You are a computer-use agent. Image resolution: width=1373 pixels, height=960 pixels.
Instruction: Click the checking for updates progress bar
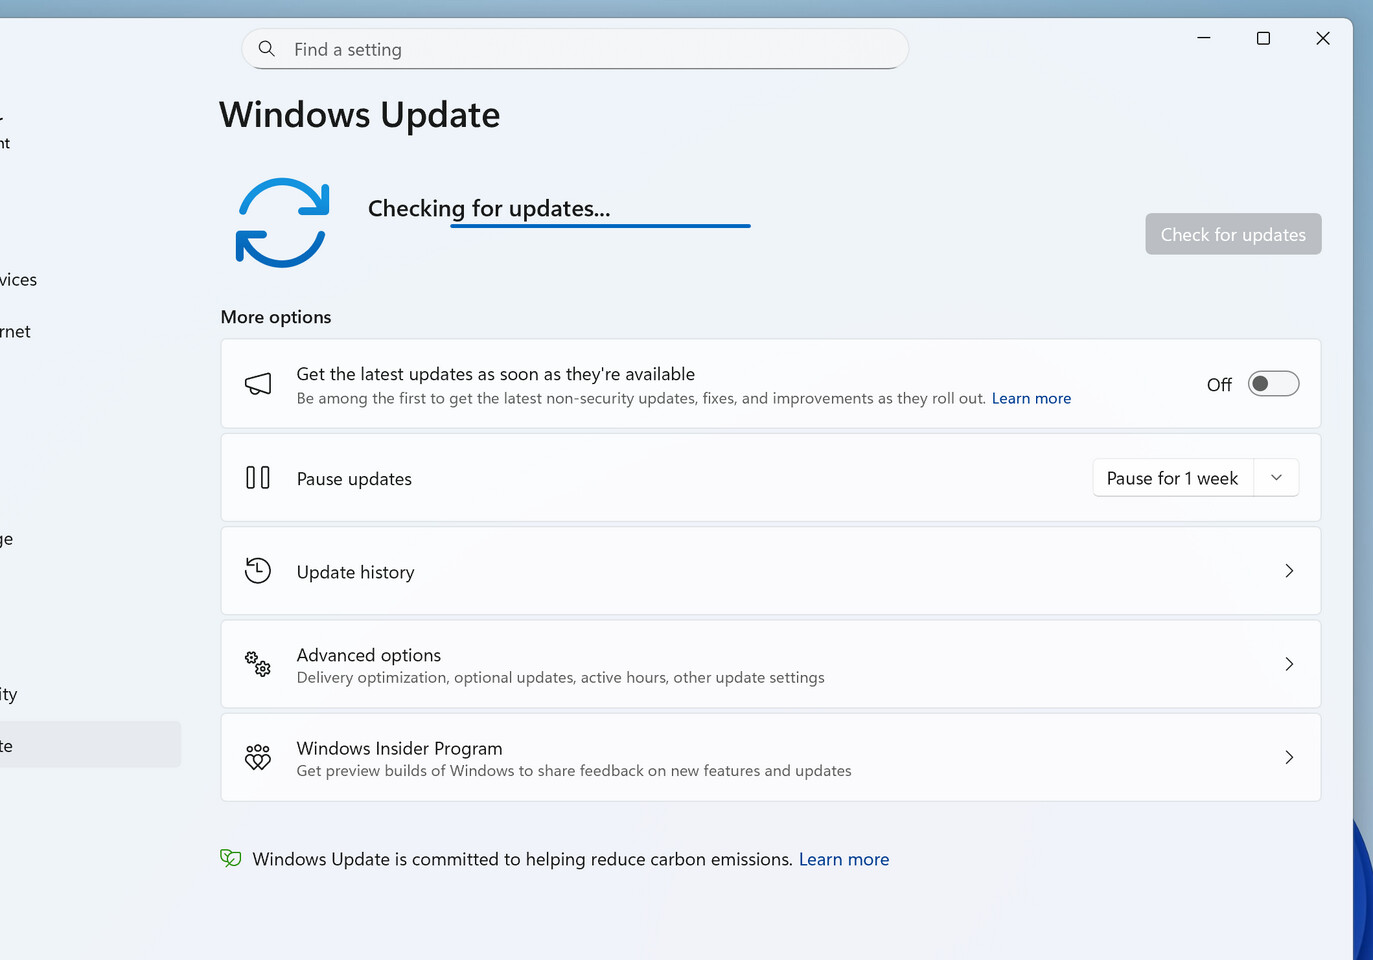pyautogui.click(x=600, y=226)
